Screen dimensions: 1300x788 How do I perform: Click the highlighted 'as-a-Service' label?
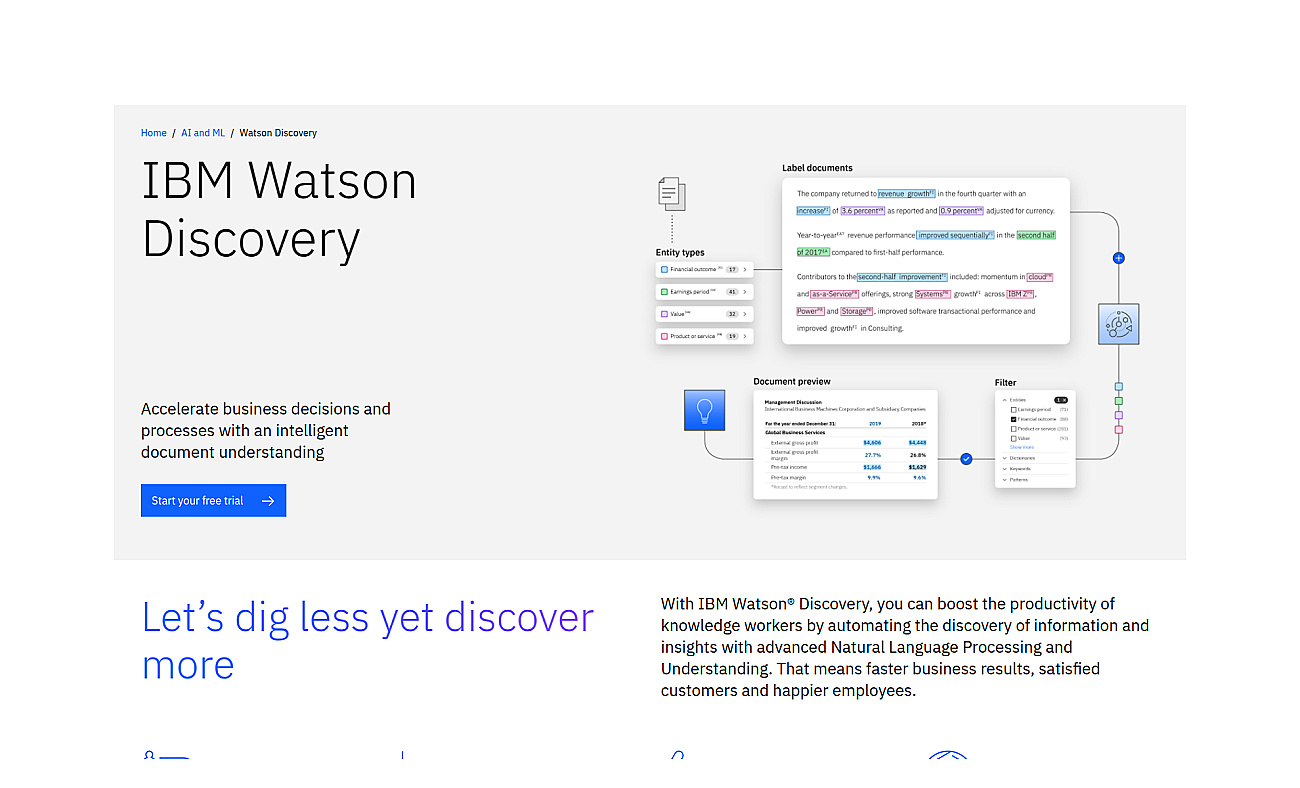pyautogui.click(x=834, y=294)
